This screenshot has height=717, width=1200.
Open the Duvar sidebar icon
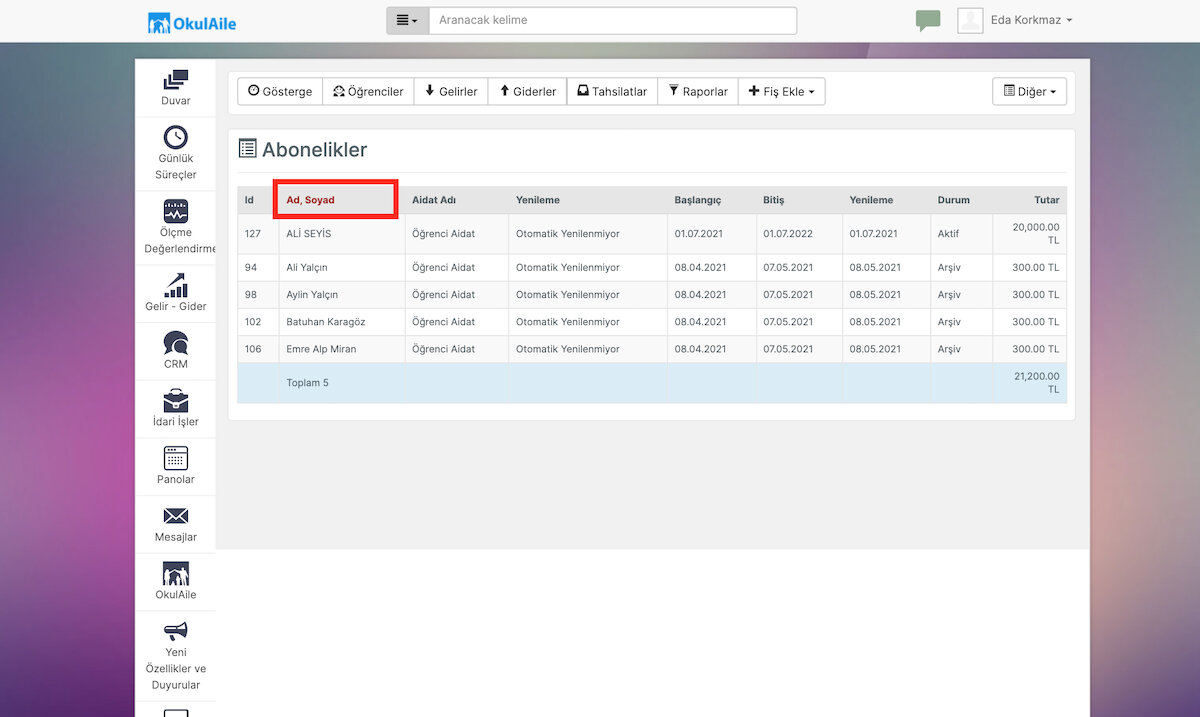click(x=176, y=79)
